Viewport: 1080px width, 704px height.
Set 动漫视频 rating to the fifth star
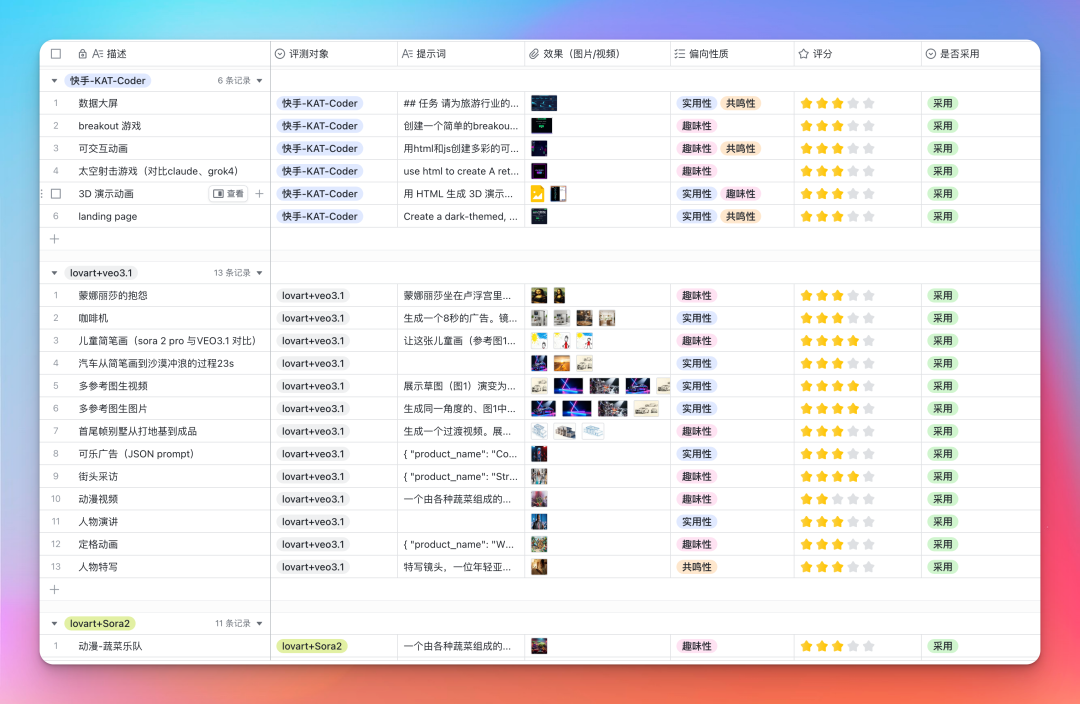[x=868, y=499]
